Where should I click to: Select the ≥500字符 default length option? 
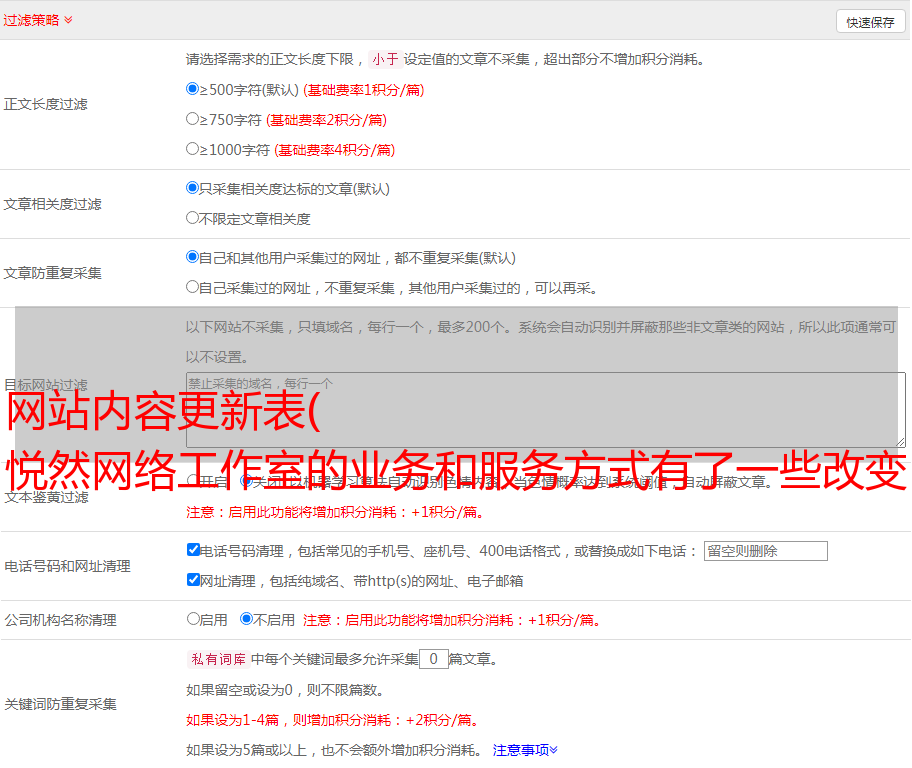pos(192,89)
